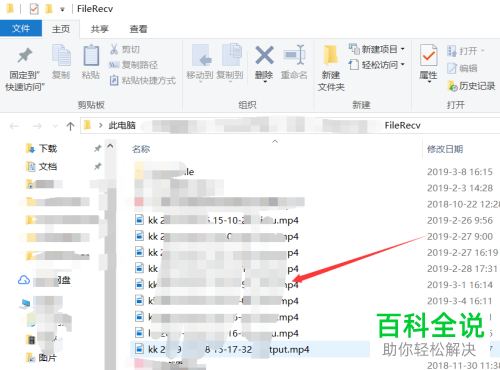Click This PC (此电脑) in address bar
Screen dimensions: 500x370
pyautogui.click(x=122, y=125)
